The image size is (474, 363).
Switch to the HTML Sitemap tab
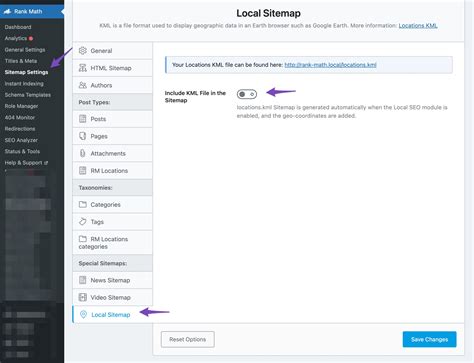113,68
